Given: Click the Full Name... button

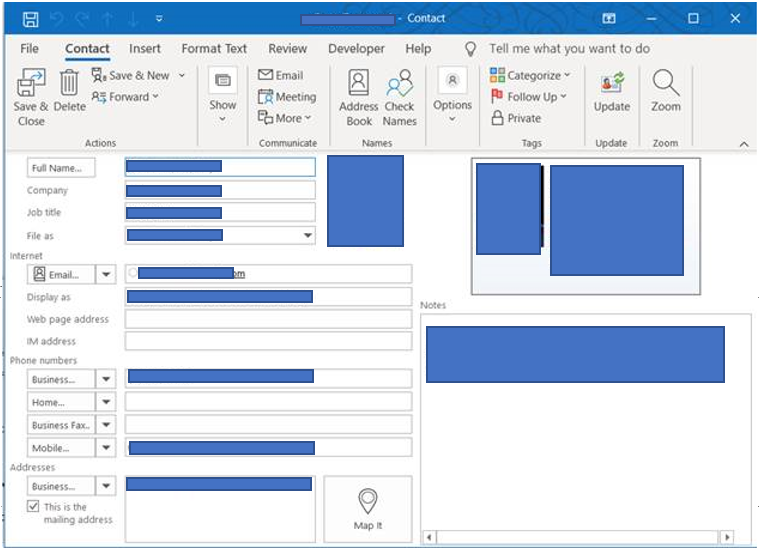Looking at the screenshot, I should coord(61,168).
